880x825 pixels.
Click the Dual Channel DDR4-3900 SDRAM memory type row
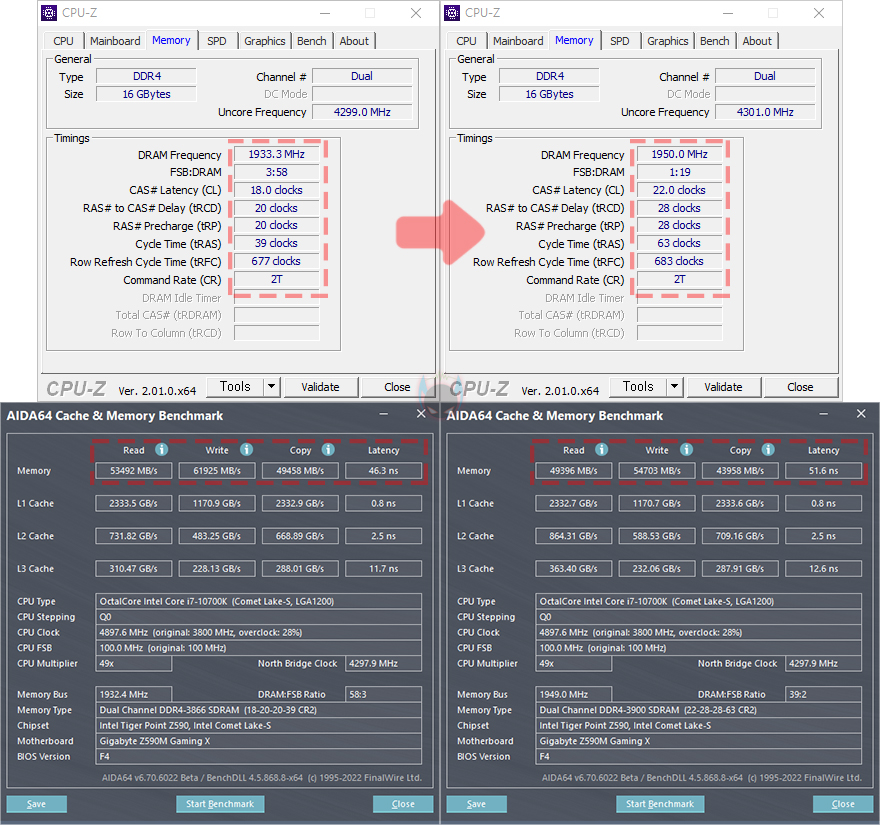(699, 710)
